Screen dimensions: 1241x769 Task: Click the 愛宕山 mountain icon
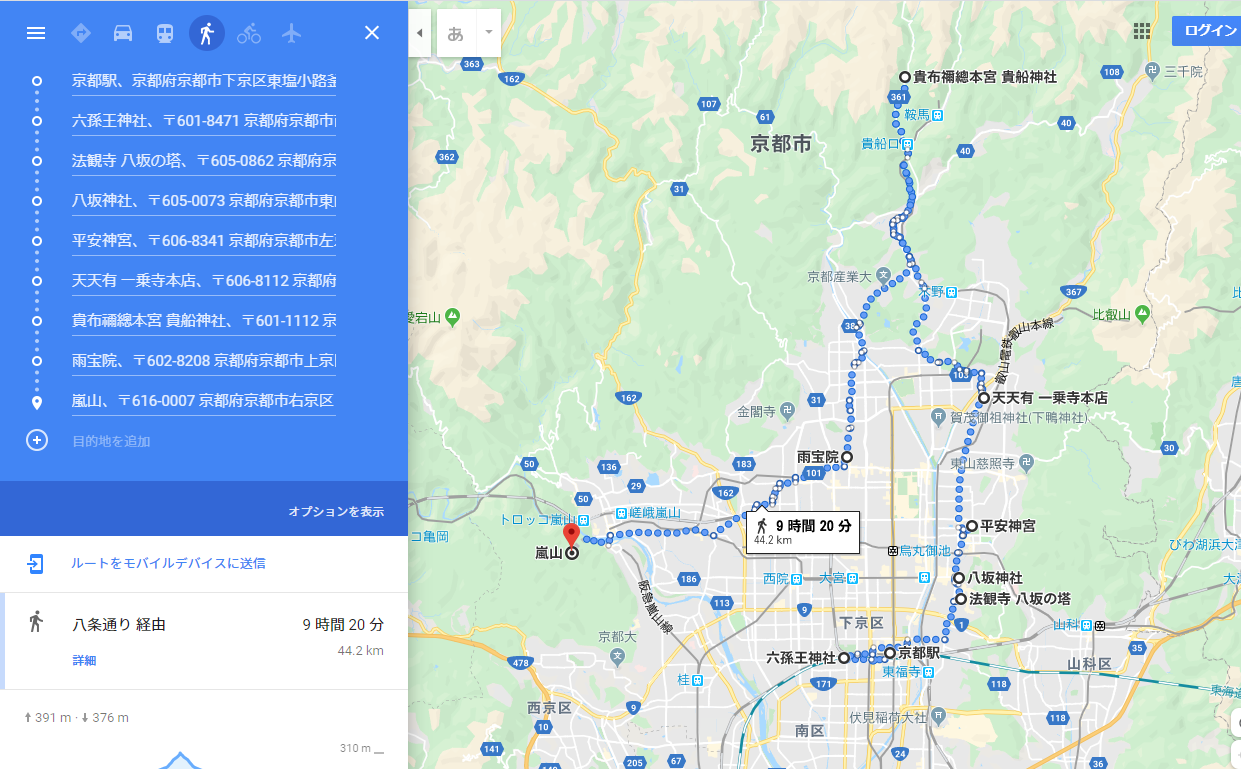[453, 317]
